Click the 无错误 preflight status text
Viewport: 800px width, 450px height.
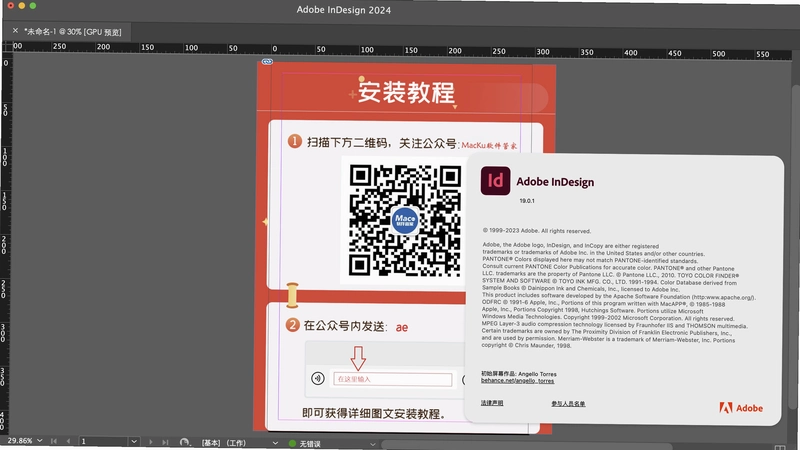[x=310, y=444]
